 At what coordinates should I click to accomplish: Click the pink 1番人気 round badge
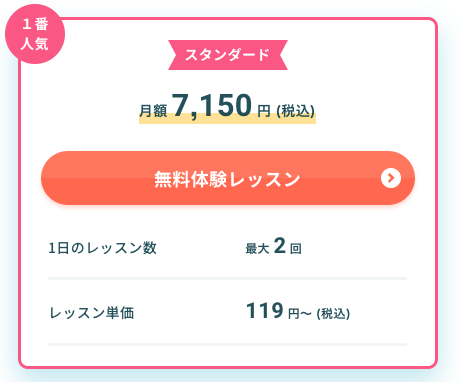point(35,34)
